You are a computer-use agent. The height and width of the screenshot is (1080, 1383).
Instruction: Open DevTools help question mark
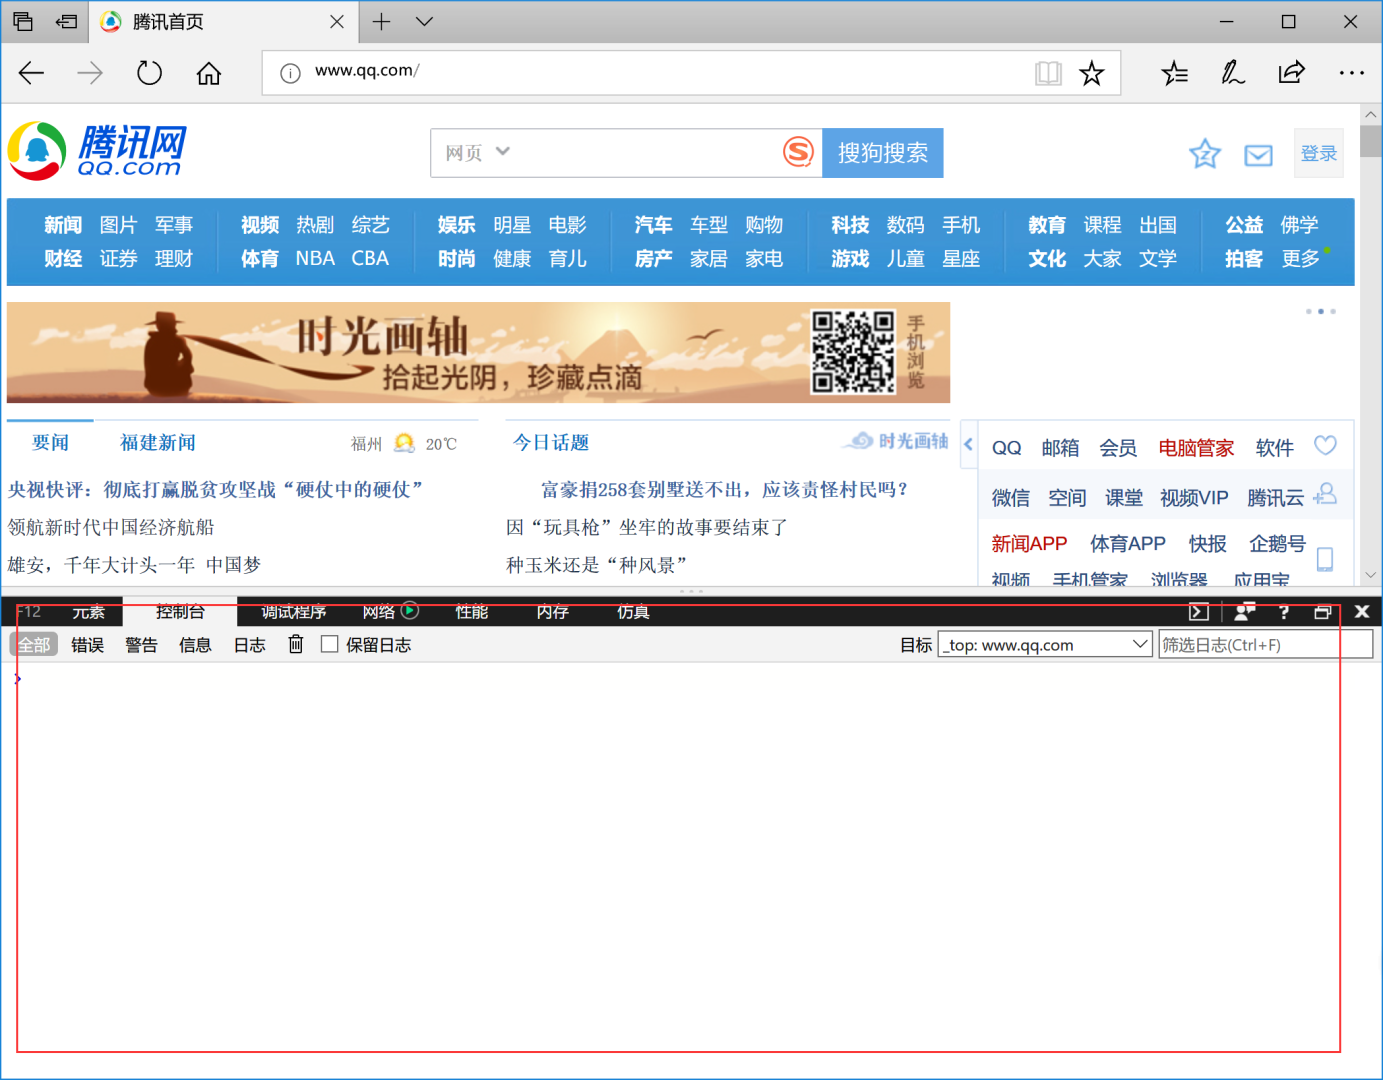[1284, 611]
